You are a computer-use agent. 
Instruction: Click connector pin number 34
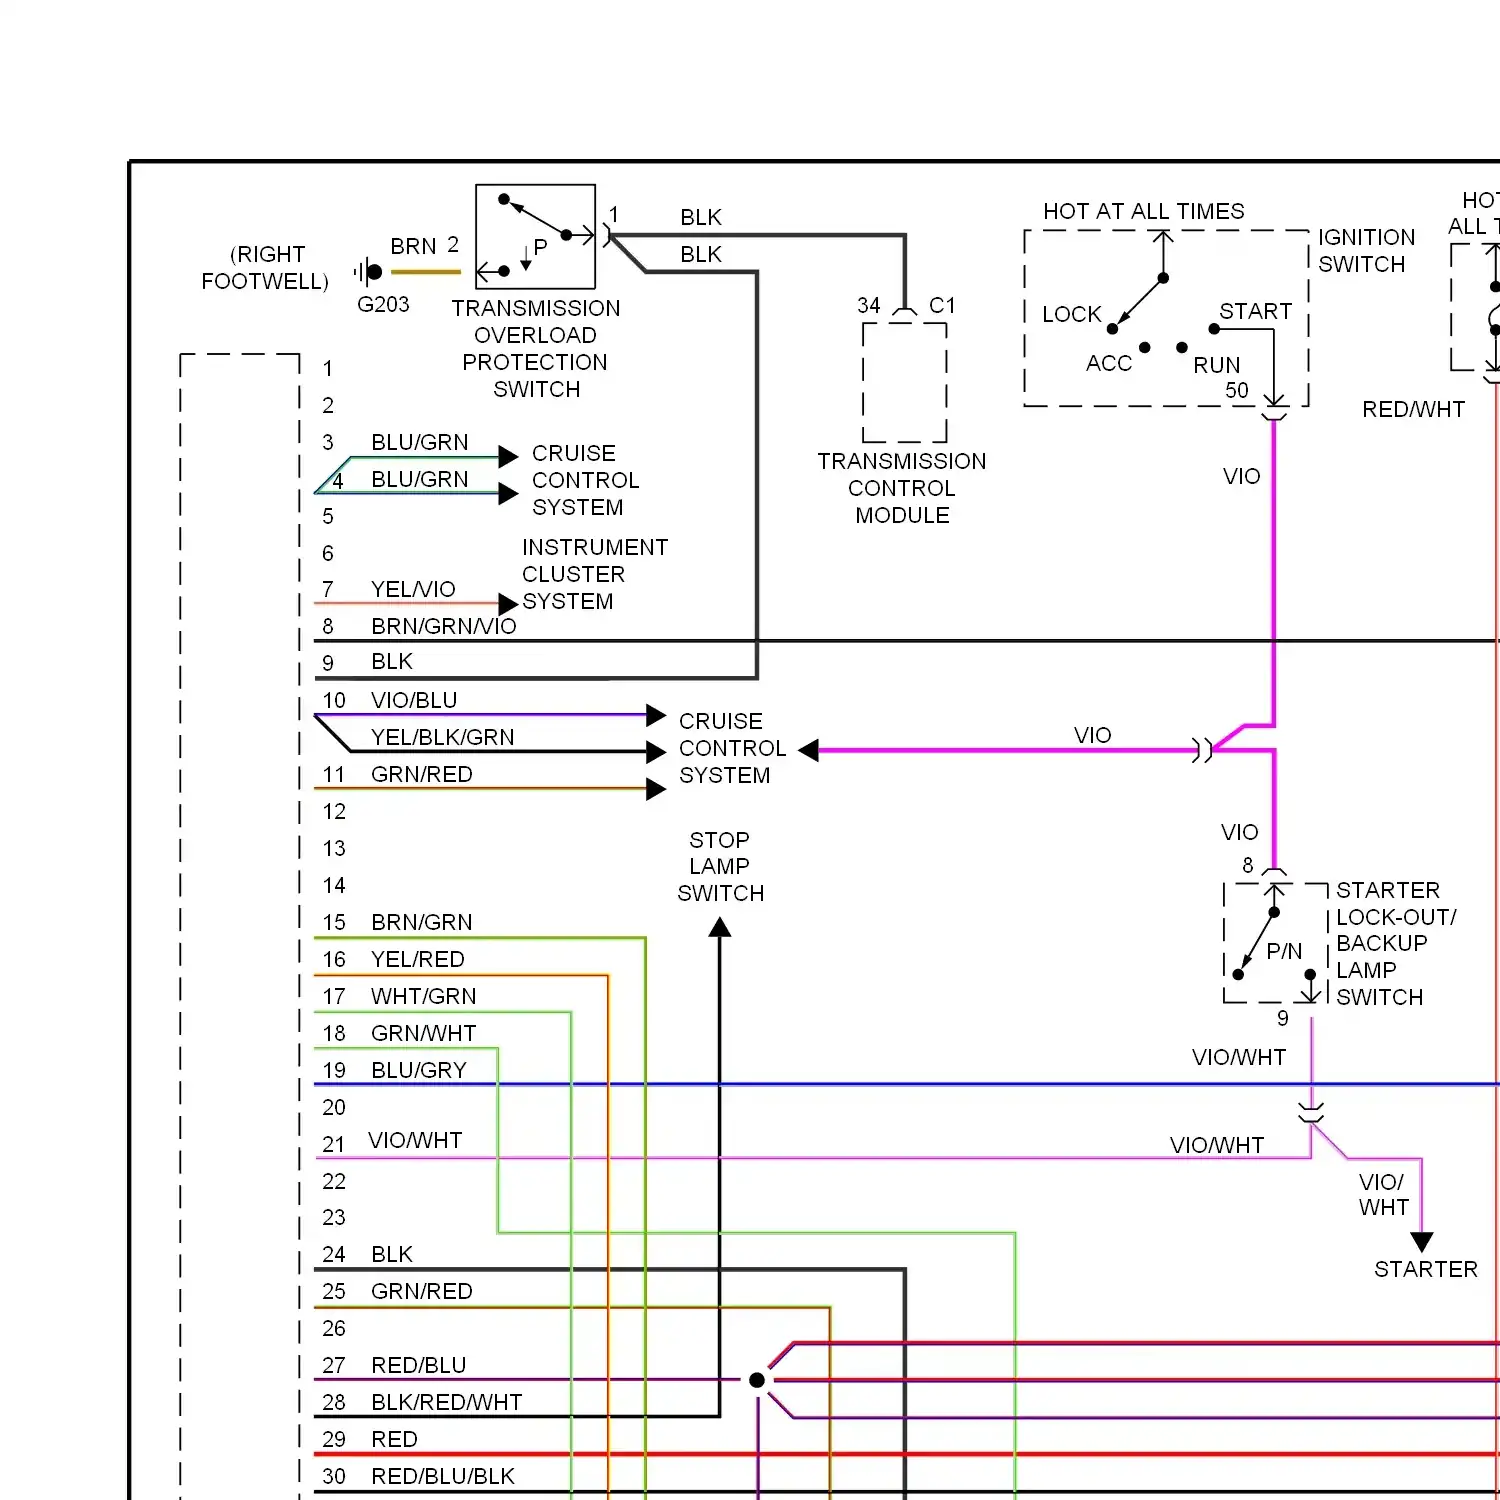coord(869,305)
